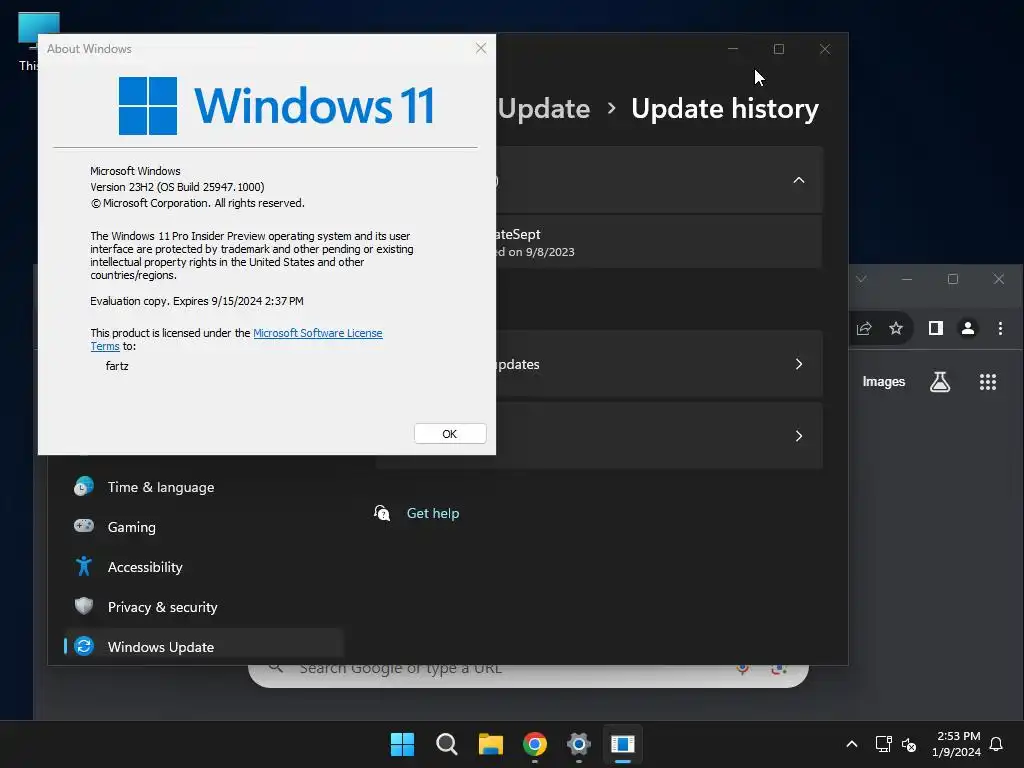Open Google Images link

(x=884, y=382)
